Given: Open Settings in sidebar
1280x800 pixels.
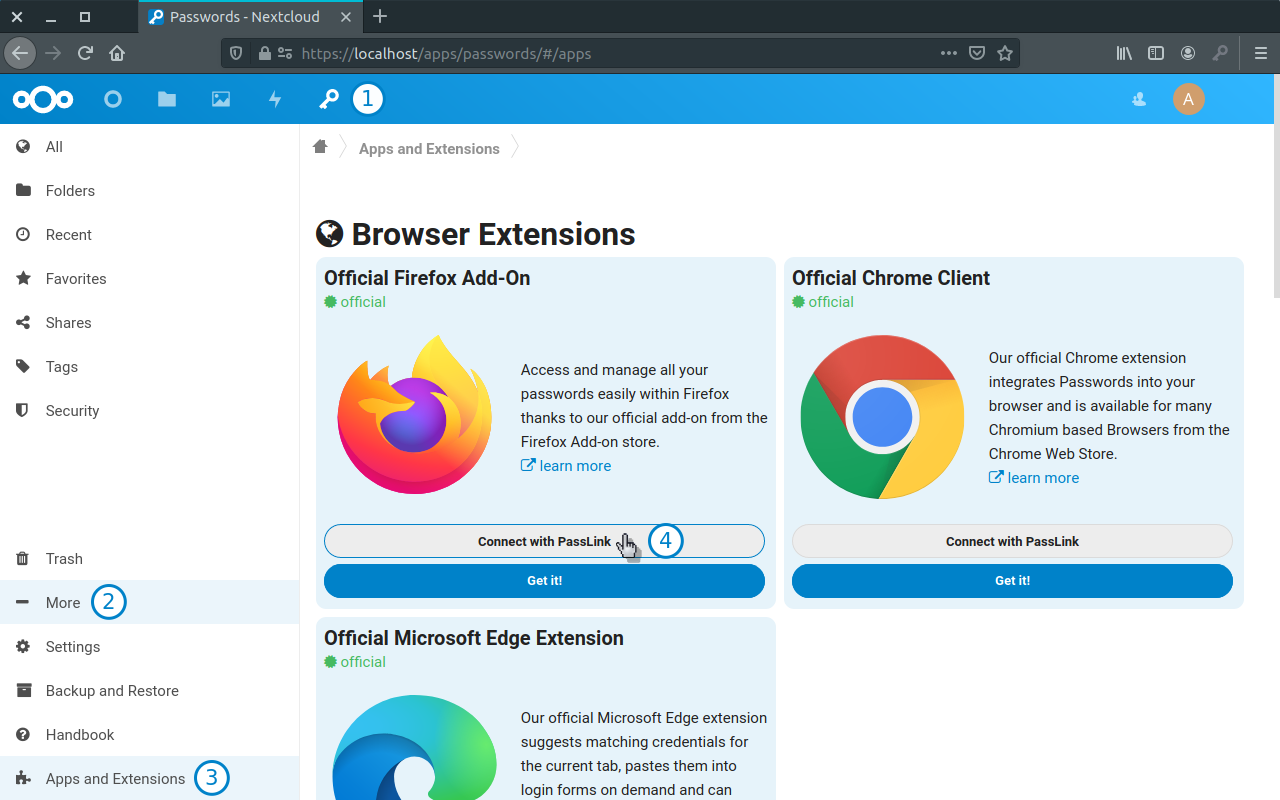Looking at the screenshot, I should pos(150,647).
